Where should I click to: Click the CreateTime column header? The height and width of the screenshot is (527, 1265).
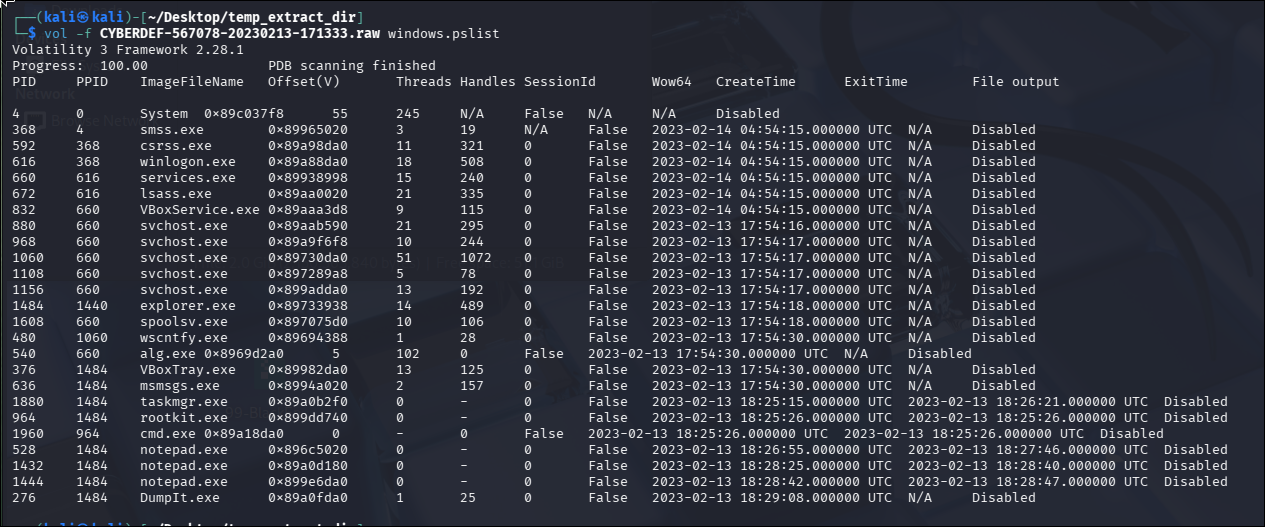pyautogui.click(x=756, y=81)
